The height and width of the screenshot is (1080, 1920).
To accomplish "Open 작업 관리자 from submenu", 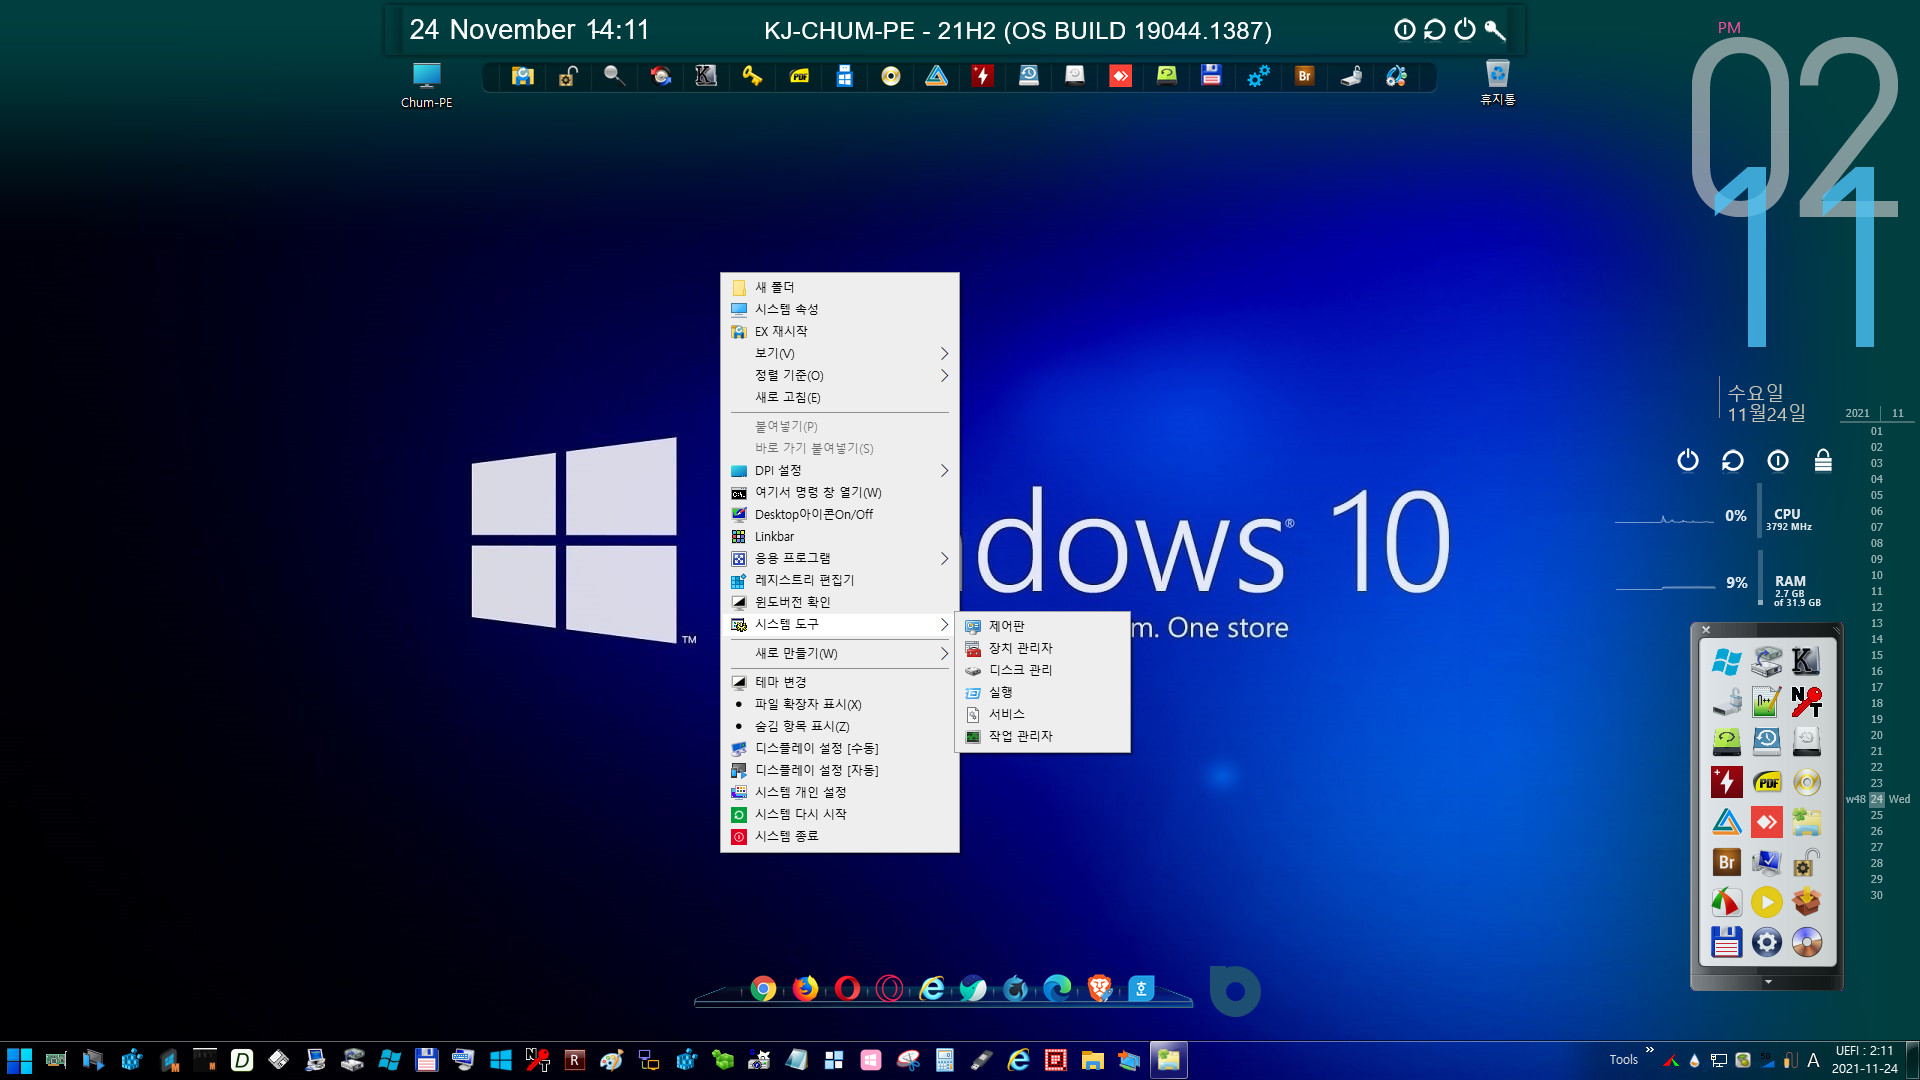I will pyautogui.click(x=1044, y=736).
